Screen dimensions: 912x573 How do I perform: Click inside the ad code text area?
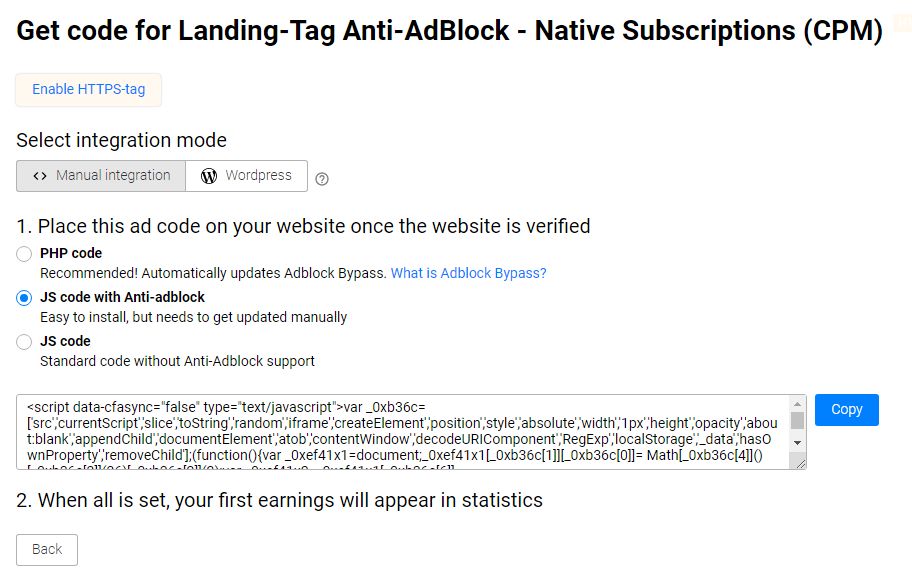tap(400, 432)
